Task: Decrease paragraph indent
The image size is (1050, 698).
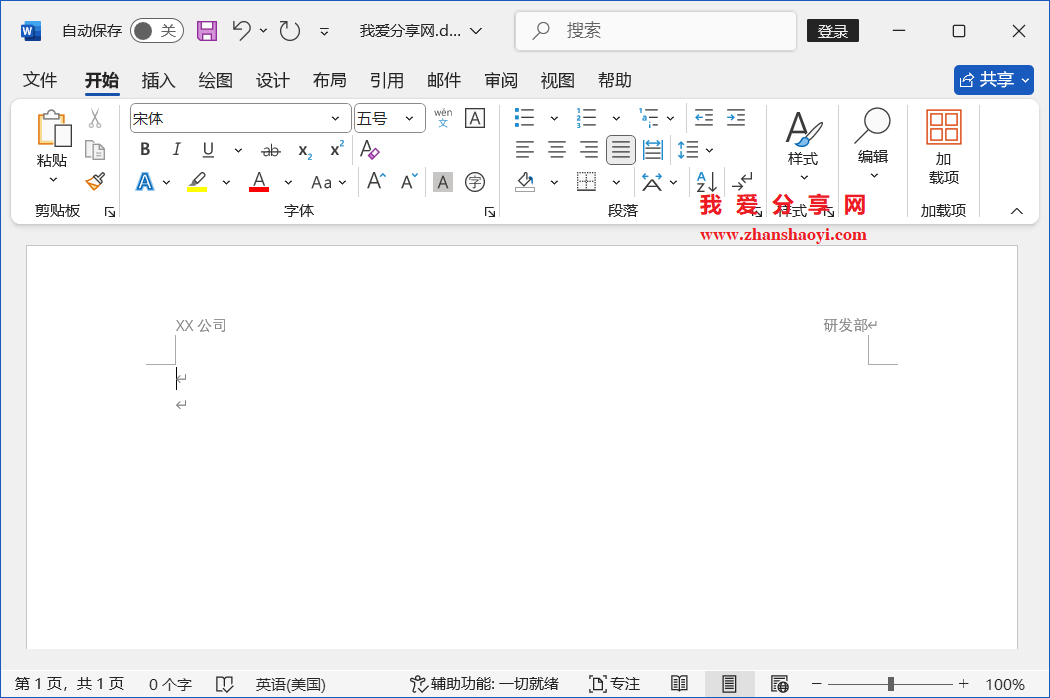Action: [x=703, y=118]
